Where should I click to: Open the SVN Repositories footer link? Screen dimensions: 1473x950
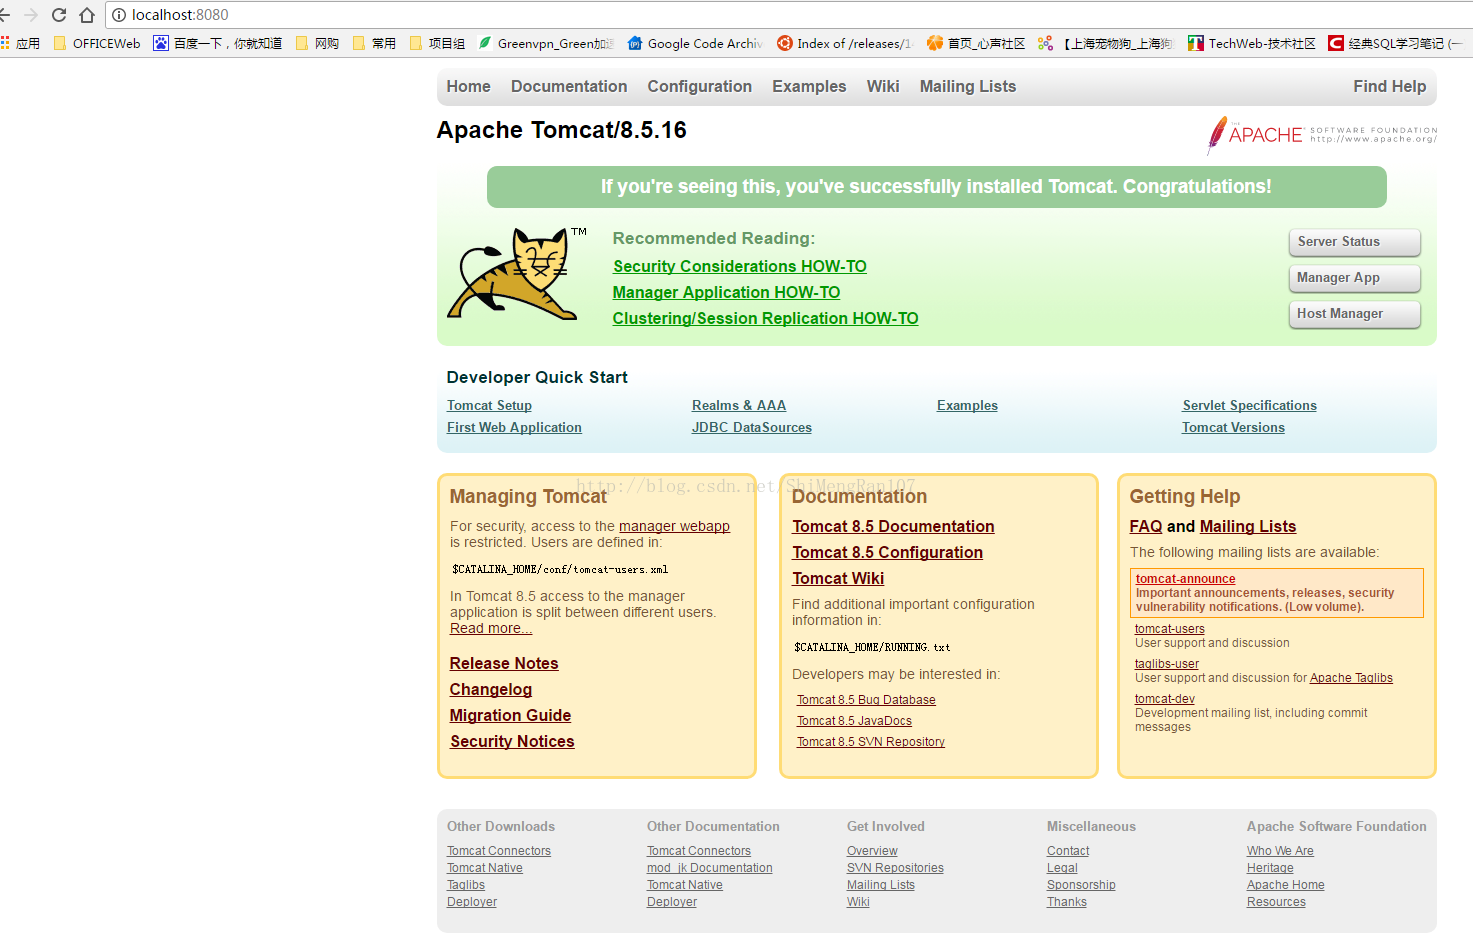(895, 868)
